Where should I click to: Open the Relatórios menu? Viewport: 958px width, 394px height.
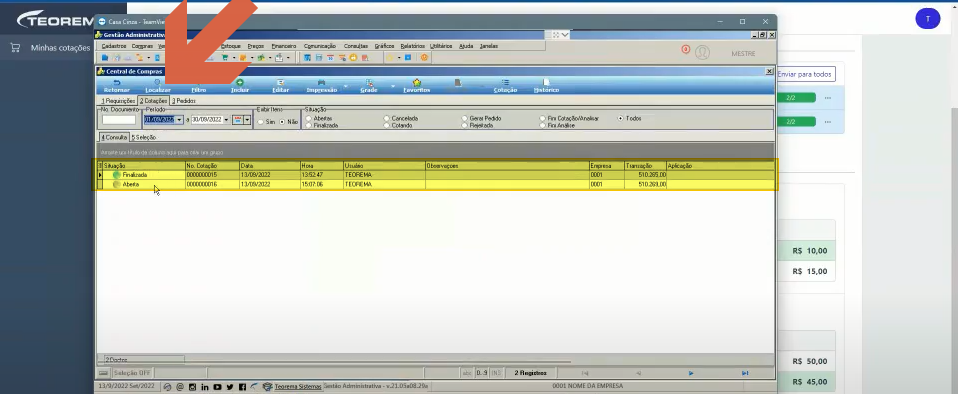(x=412, y=46)
